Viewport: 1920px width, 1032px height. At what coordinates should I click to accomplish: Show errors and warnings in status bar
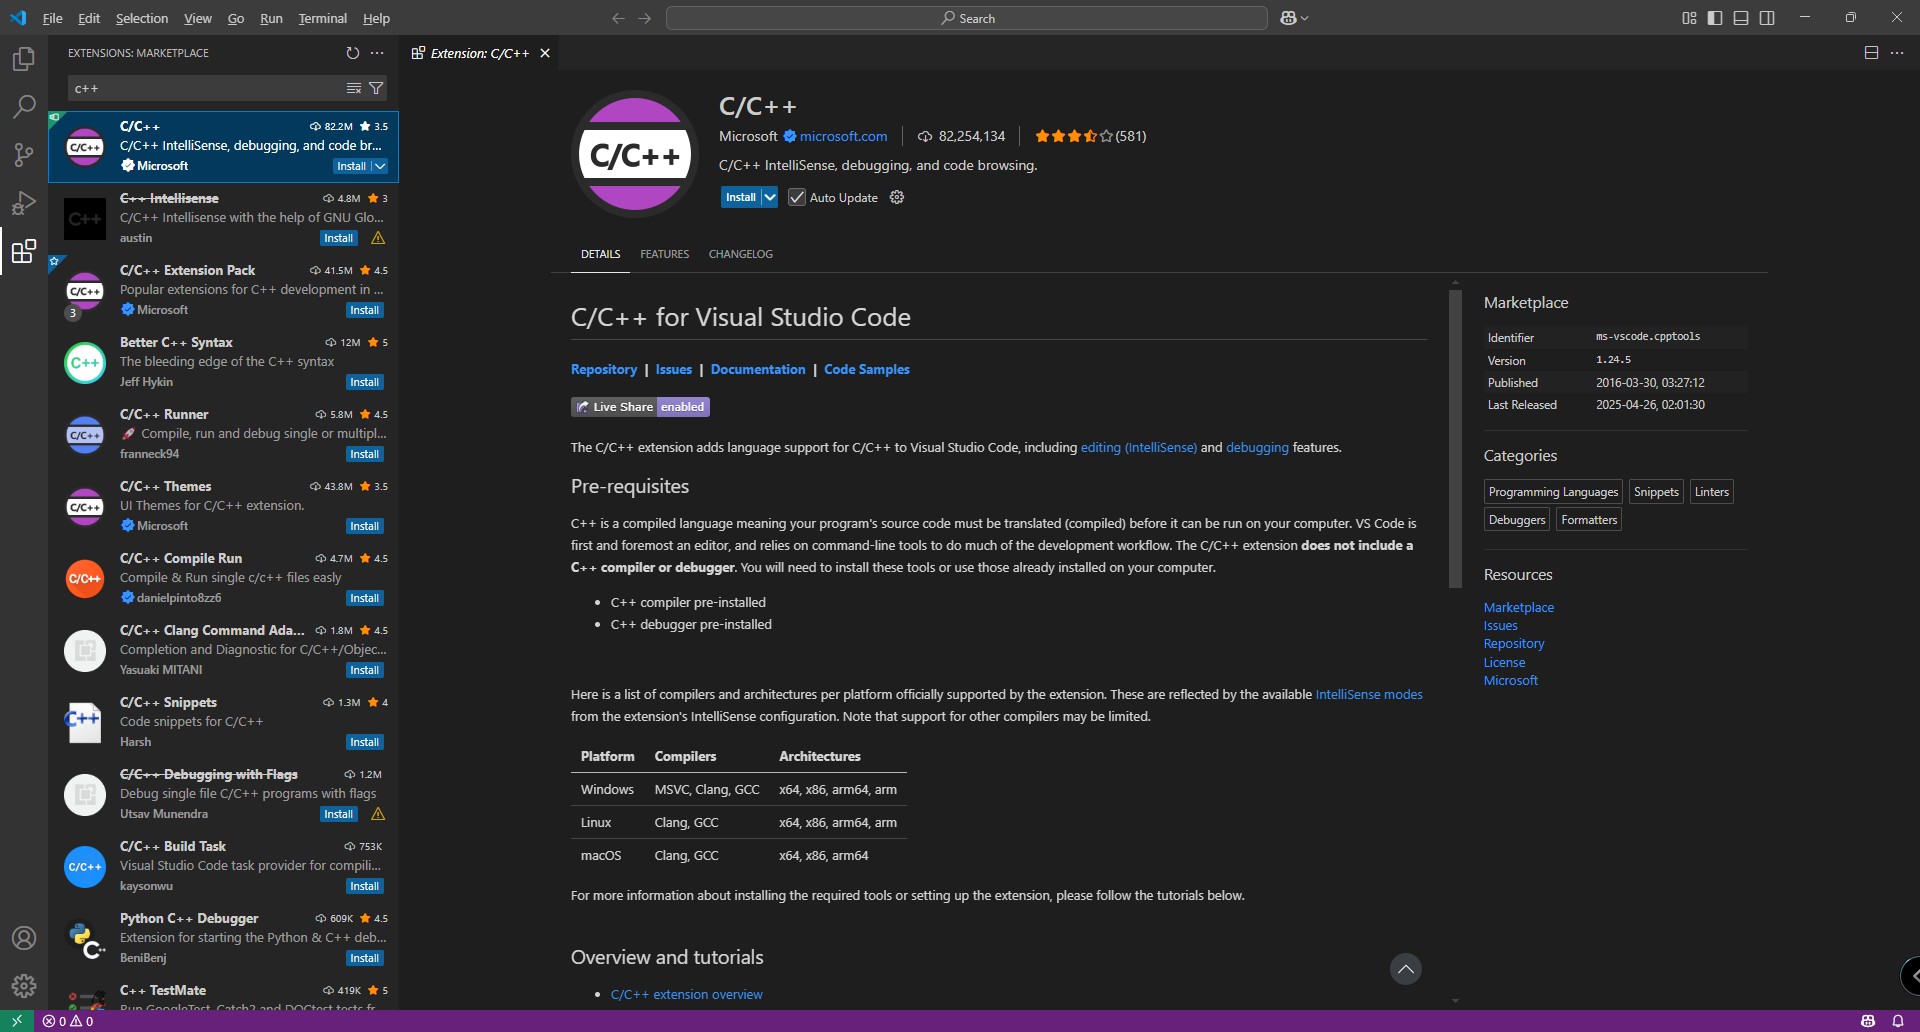pos(68,1021)
